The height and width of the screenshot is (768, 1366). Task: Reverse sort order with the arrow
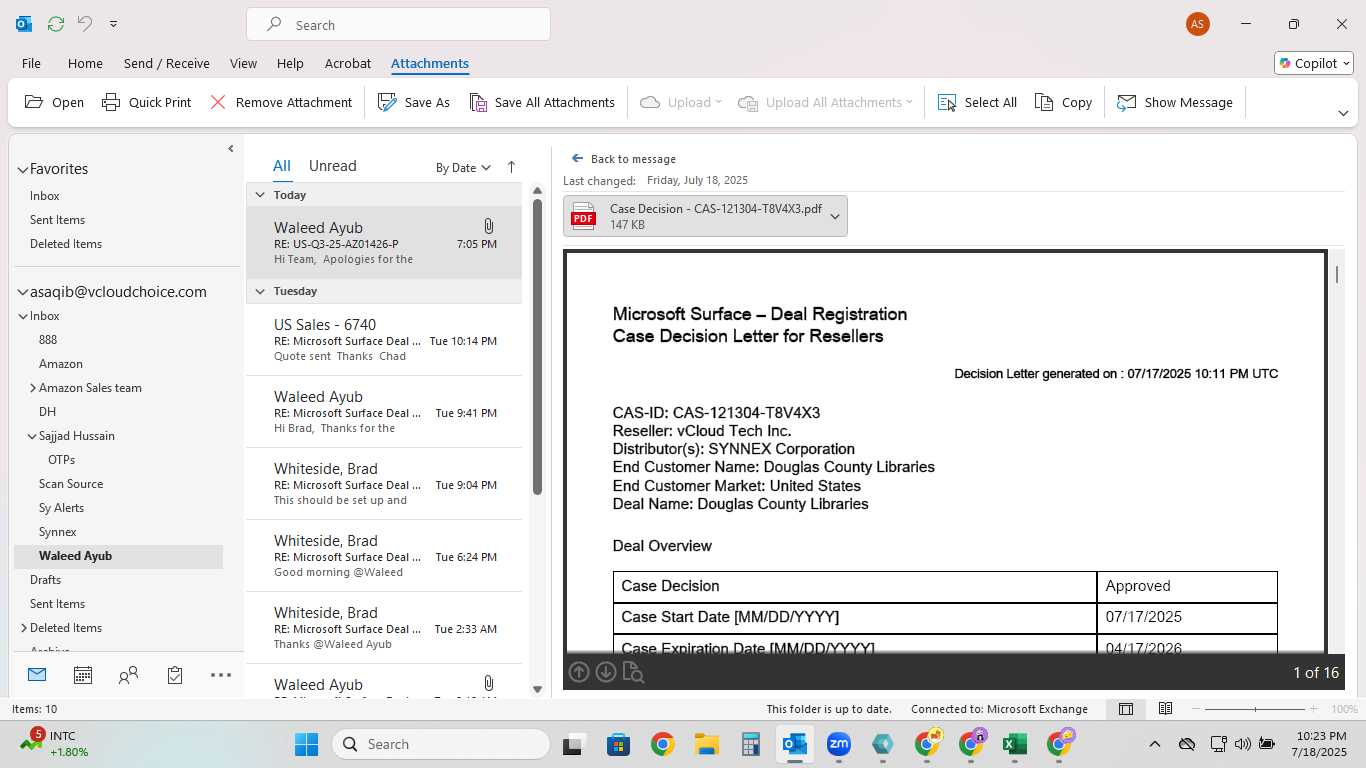[x=511, y=167]
